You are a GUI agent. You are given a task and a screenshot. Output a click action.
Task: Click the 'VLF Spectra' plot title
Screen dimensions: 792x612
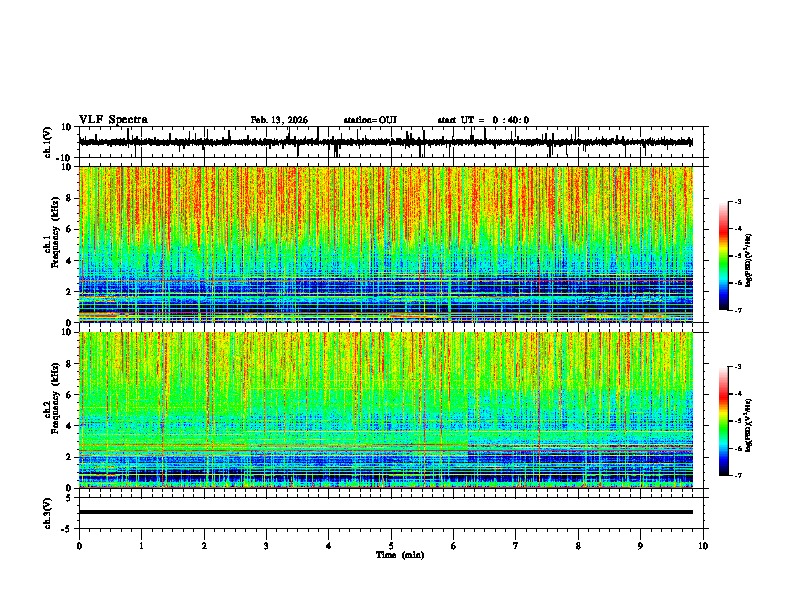[x=113, y=120]
